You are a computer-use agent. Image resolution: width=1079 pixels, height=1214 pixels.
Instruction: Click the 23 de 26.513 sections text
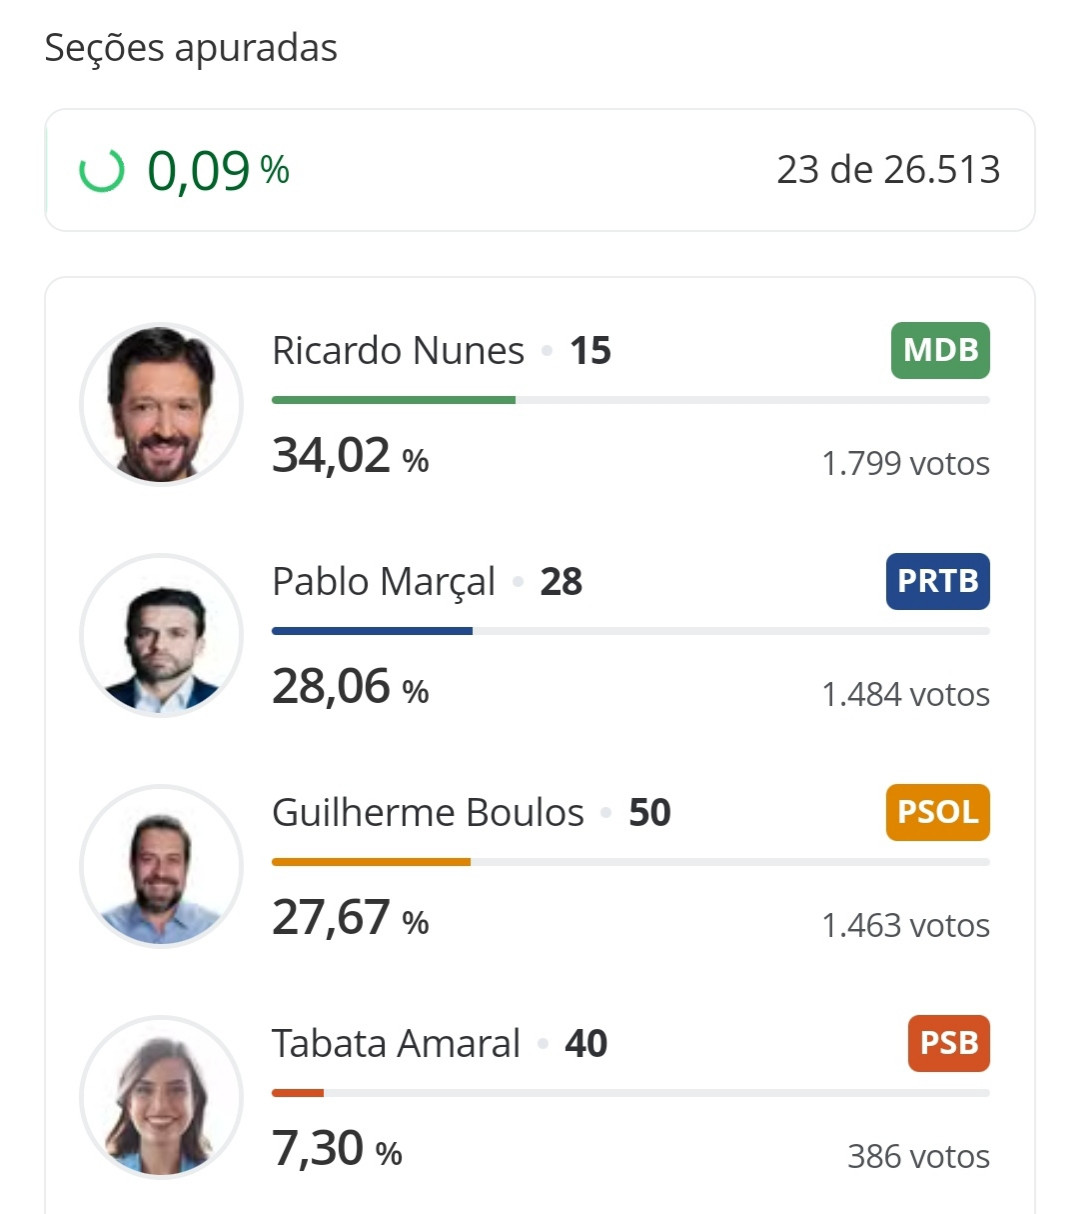point(888,170)
